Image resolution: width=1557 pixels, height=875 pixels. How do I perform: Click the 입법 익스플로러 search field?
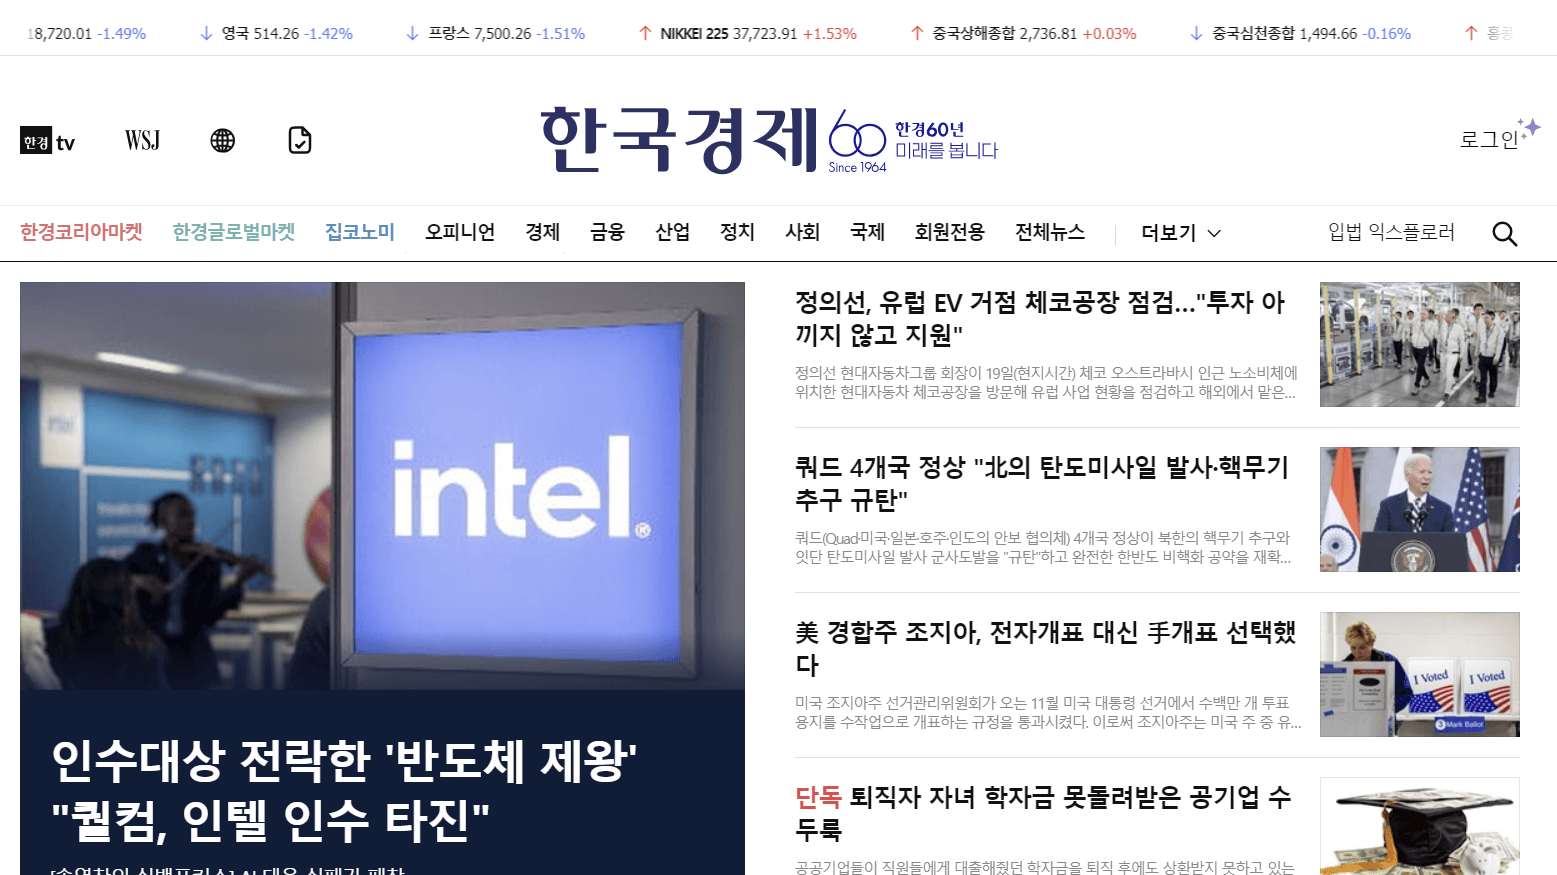(1392, 232)
